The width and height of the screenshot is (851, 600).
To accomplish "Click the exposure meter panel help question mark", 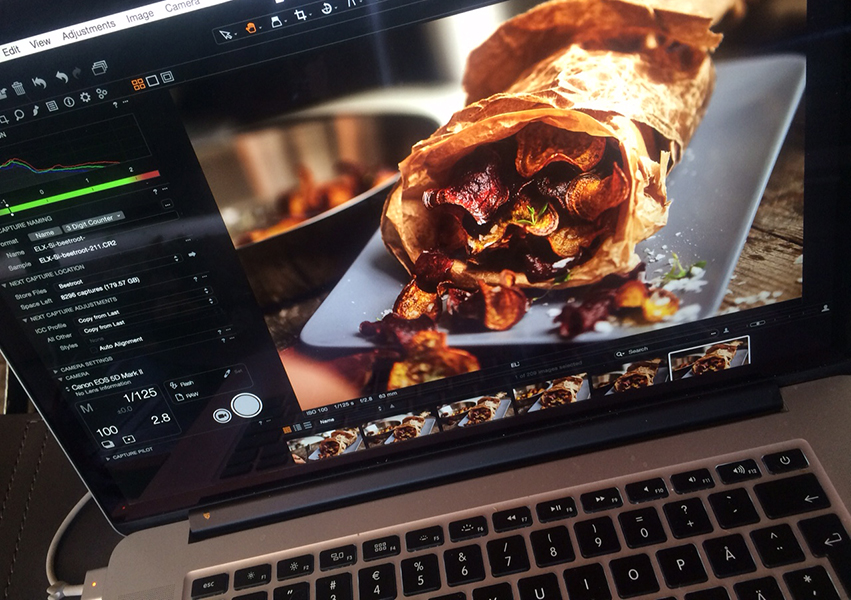I will 155,192.
